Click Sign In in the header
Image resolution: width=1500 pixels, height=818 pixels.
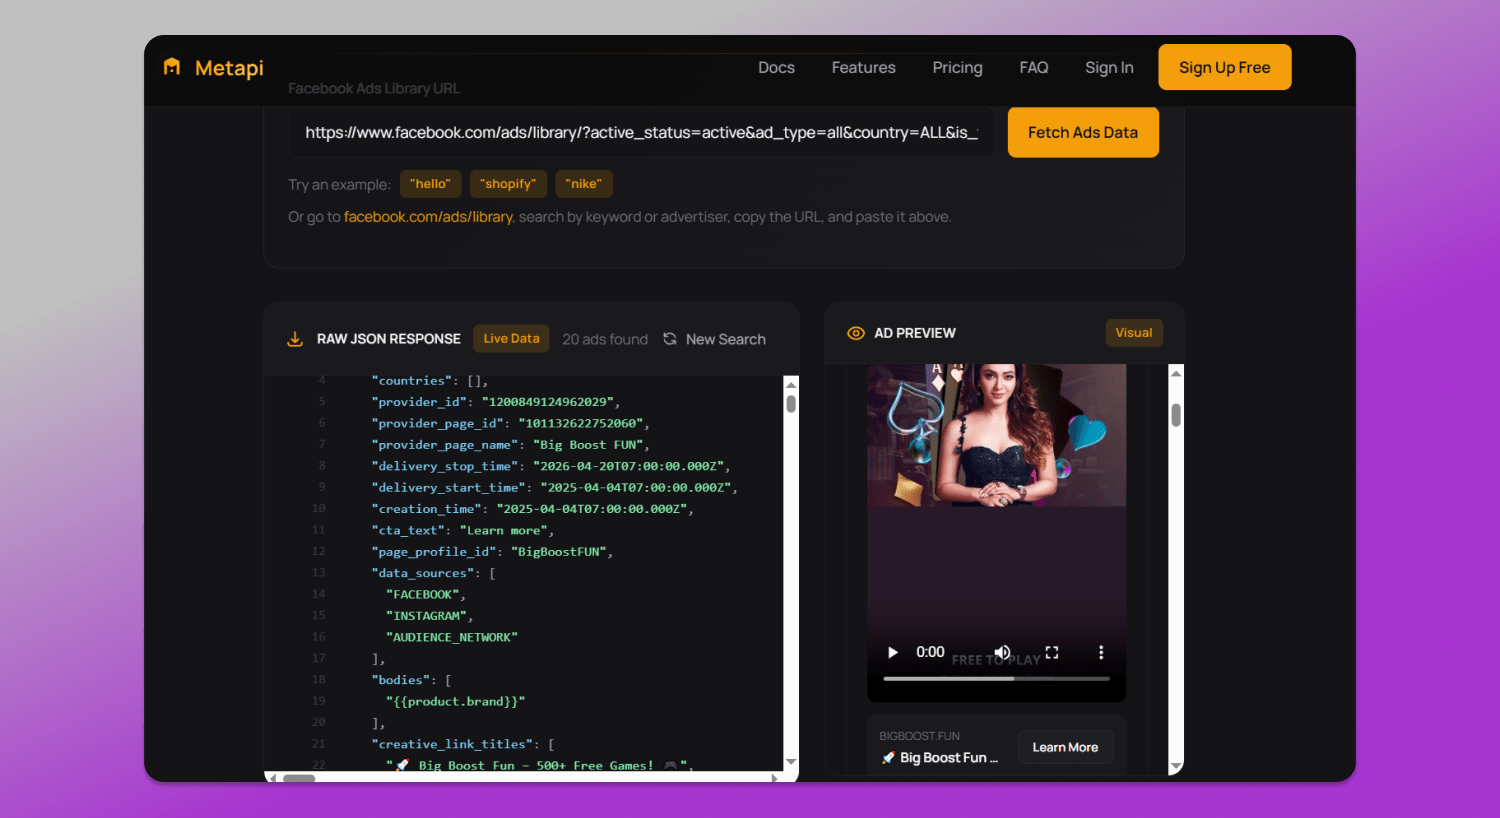(1109, 67)
